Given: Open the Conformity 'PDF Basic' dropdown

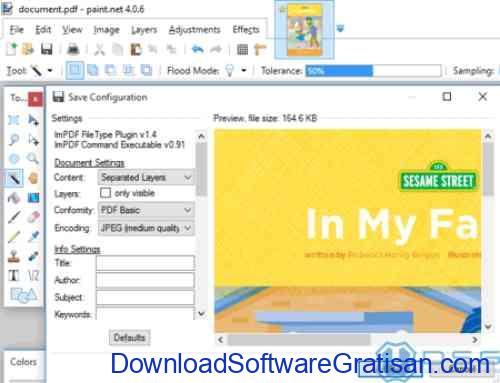Looking at the screenshot, I should [x=146, y=210].
